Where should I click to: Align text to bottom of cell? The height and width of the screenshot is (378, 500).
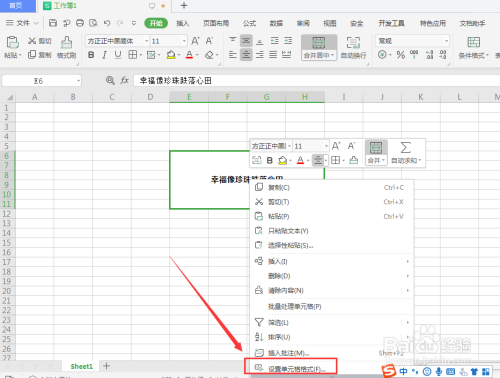point(260,41)
